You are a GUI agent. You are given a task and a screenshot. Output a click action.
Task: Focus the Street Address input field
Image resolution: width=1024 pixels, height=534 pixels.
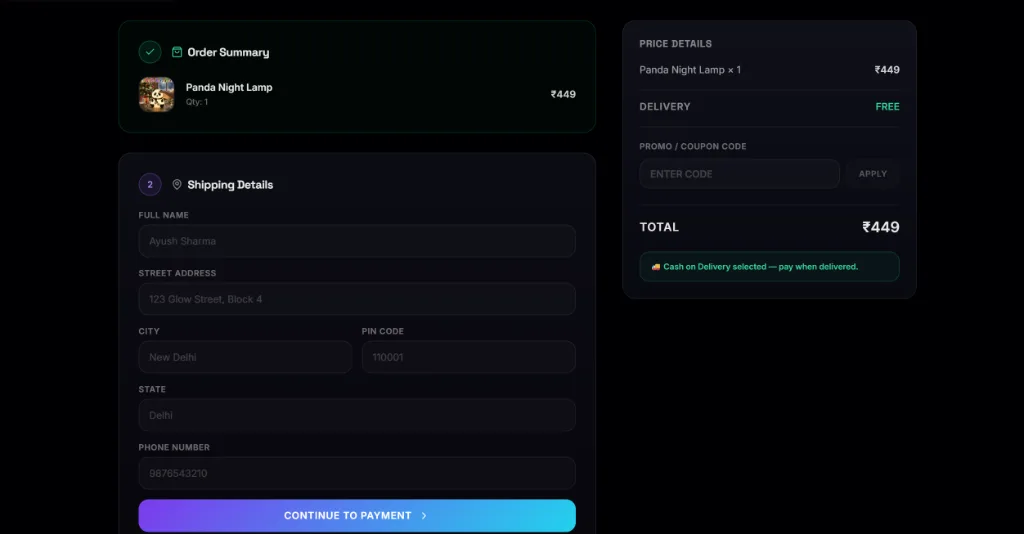tap(357, 299)
